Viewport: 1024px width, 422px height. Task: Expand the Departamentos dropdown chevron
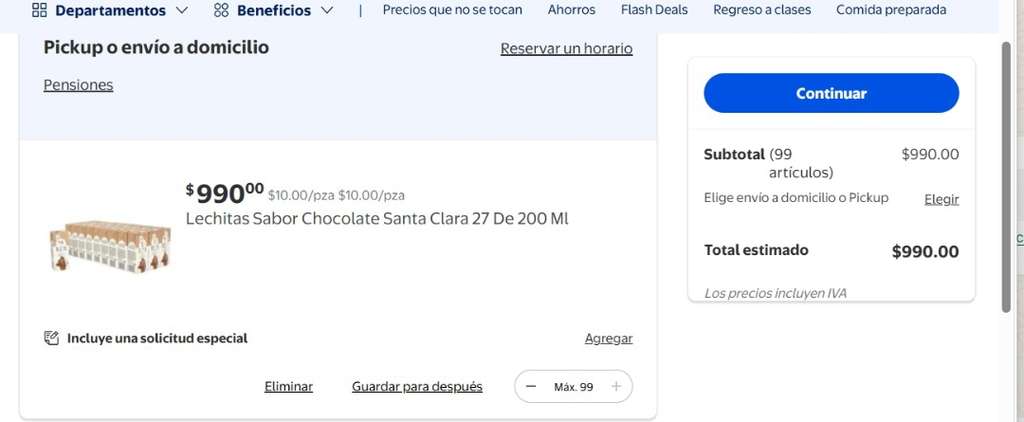point(182,10)
